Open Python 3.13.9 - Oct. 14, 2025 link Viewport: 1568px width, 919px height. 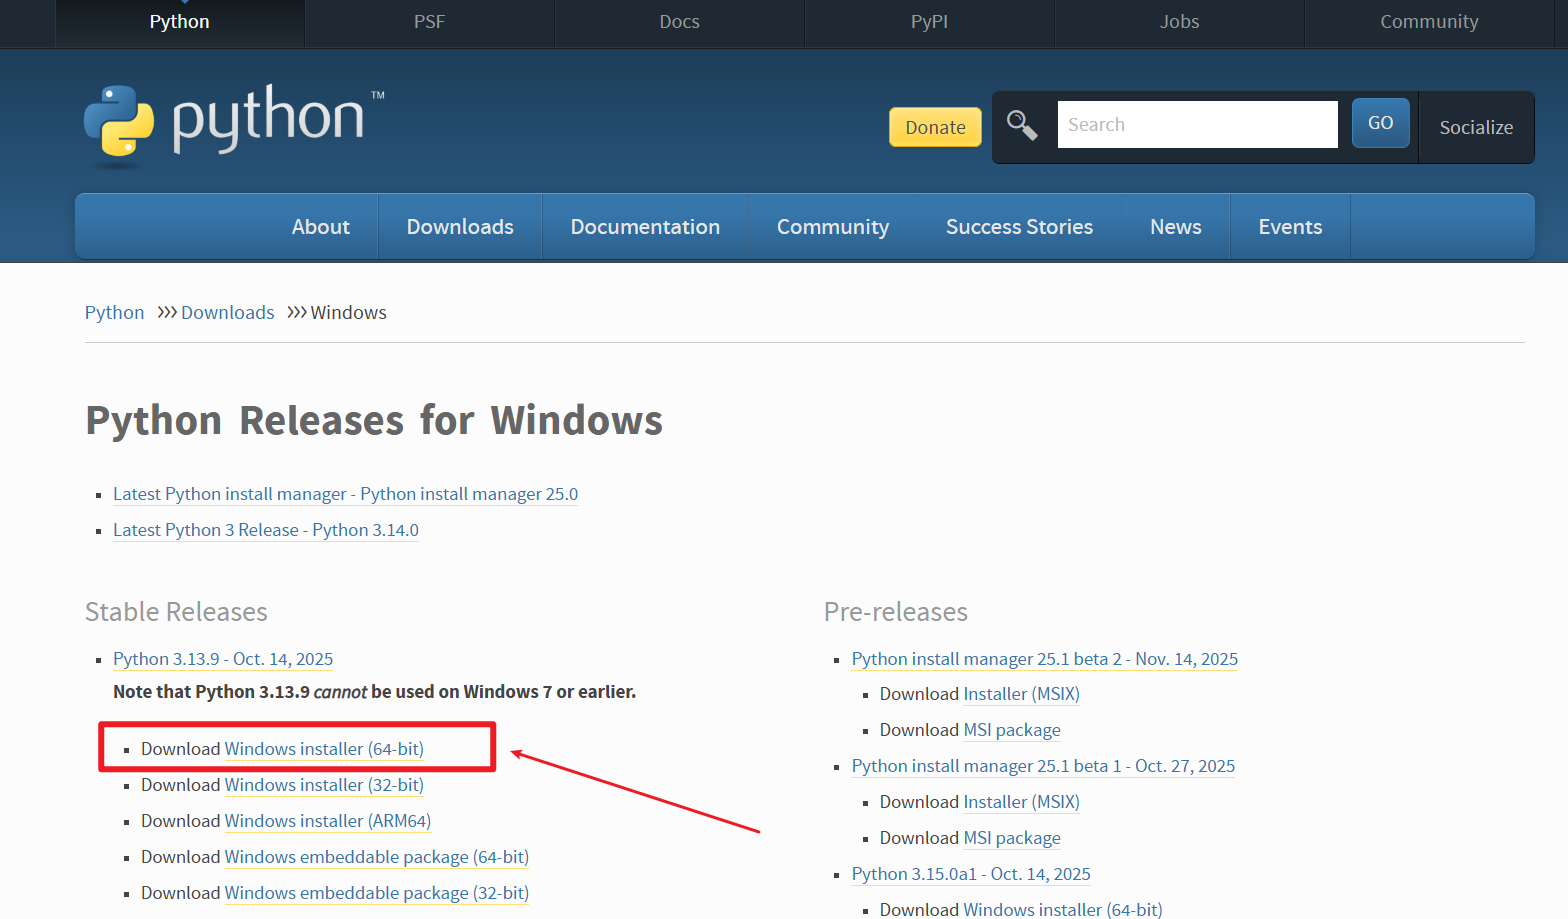tap(223, 659)
